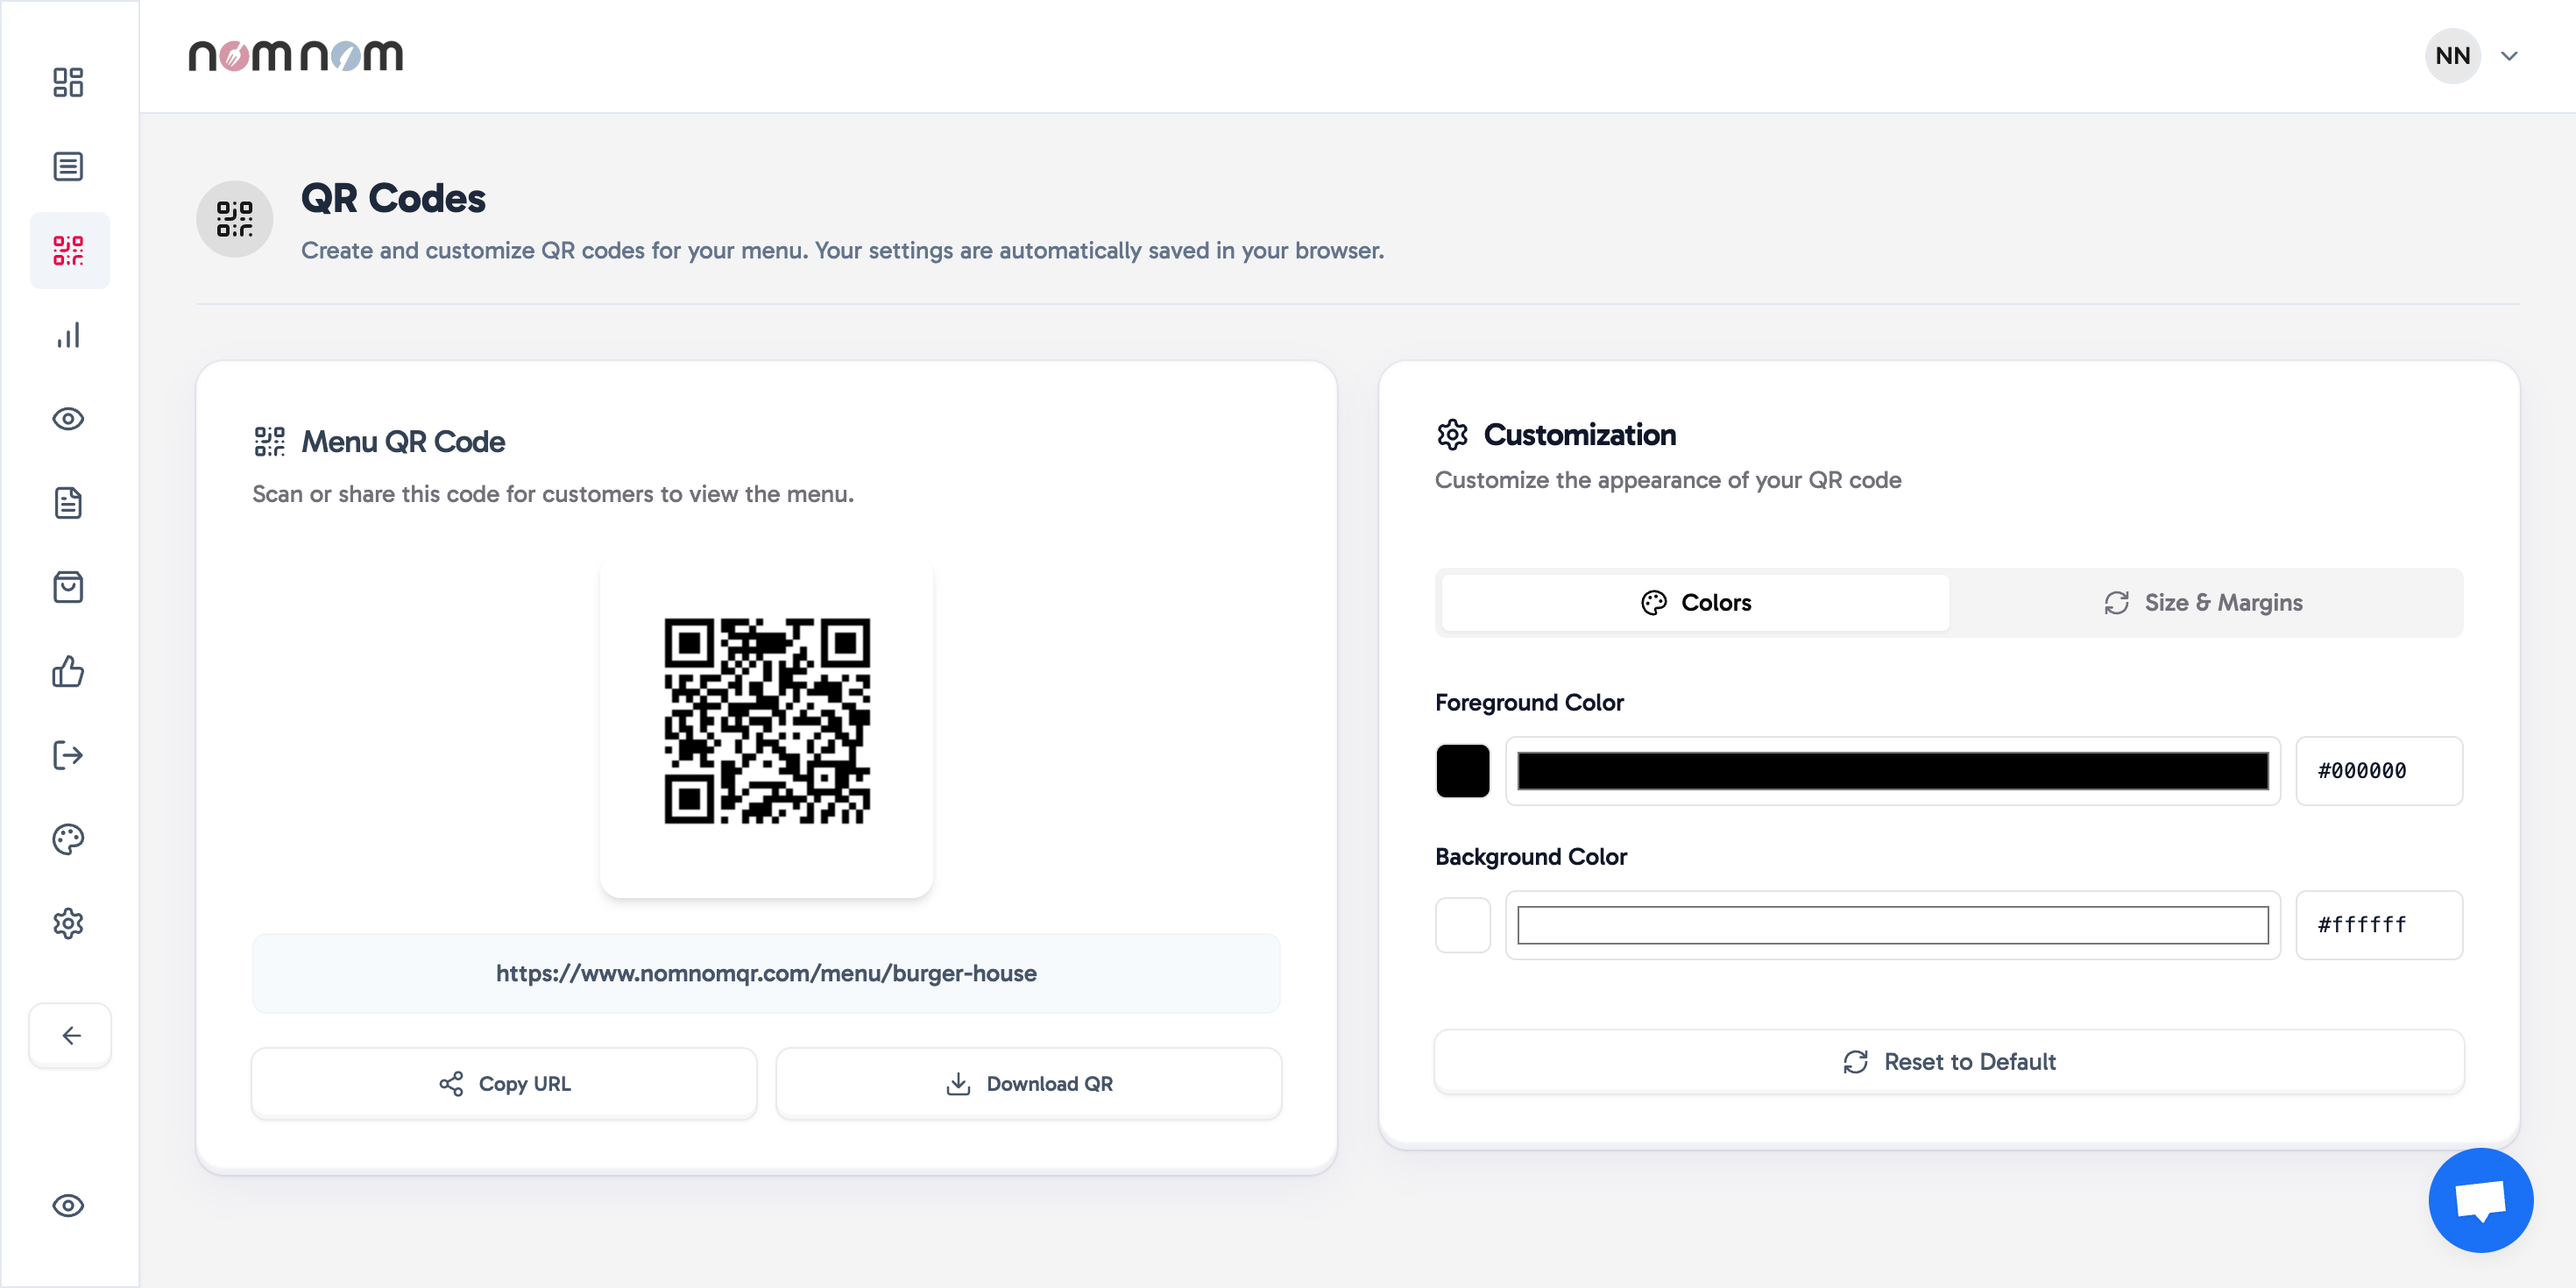Image resolution: width=2576 pixels, height=1288 pixels.
Task: Open the shopping bag orders icon
Action: 68,587
